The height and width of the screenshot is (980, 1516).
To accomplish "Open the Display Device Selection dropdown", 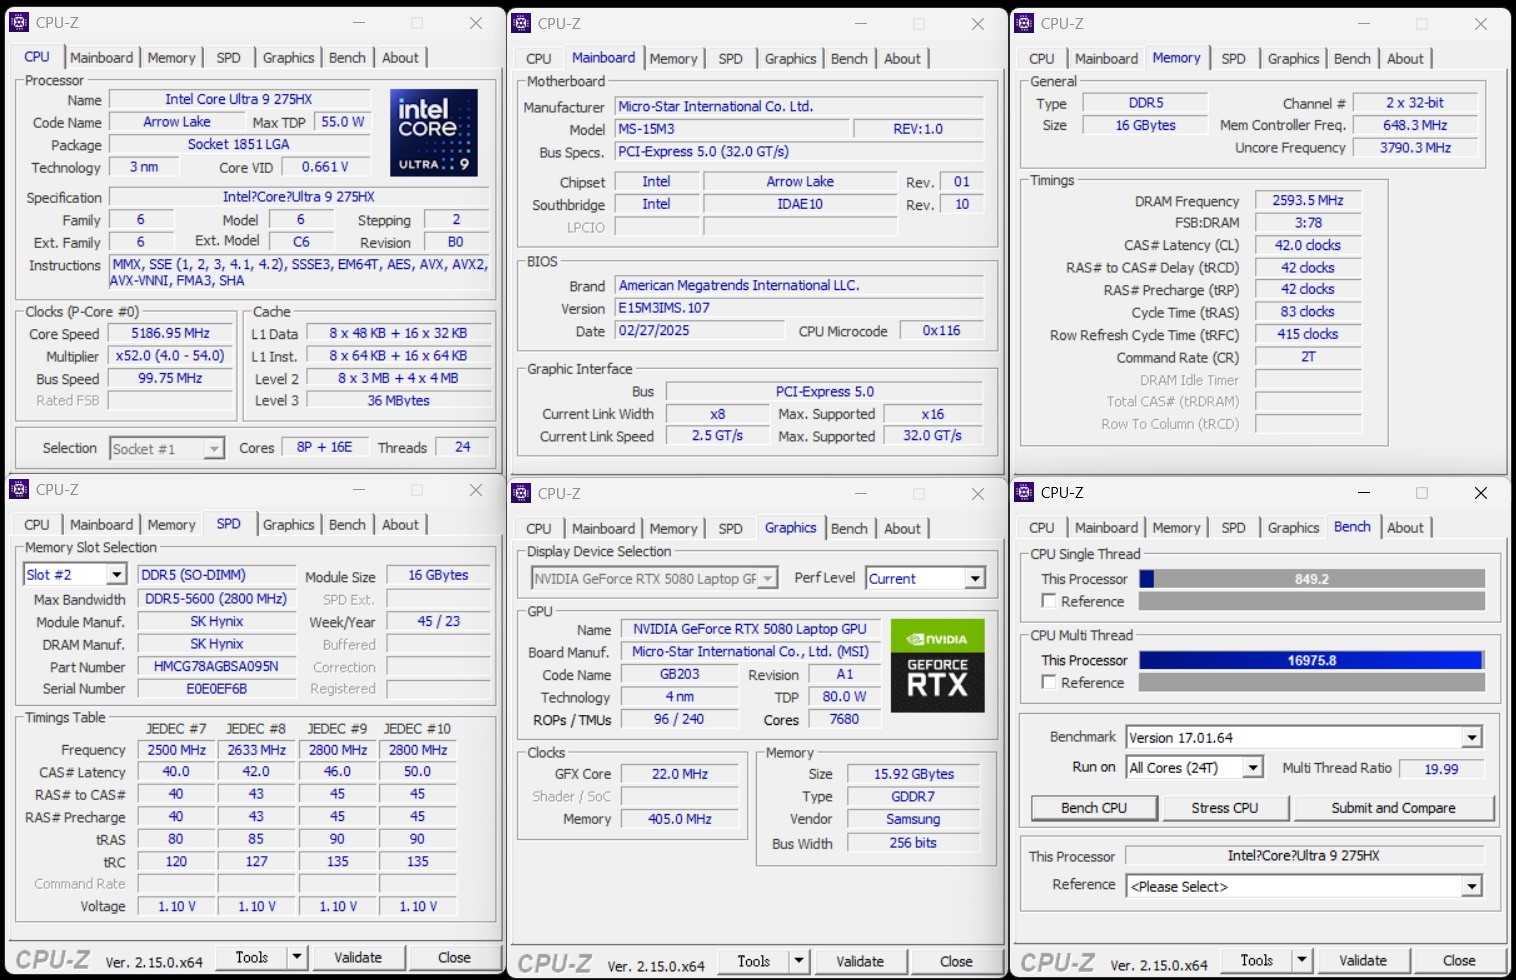I will [x=768, y=579].
